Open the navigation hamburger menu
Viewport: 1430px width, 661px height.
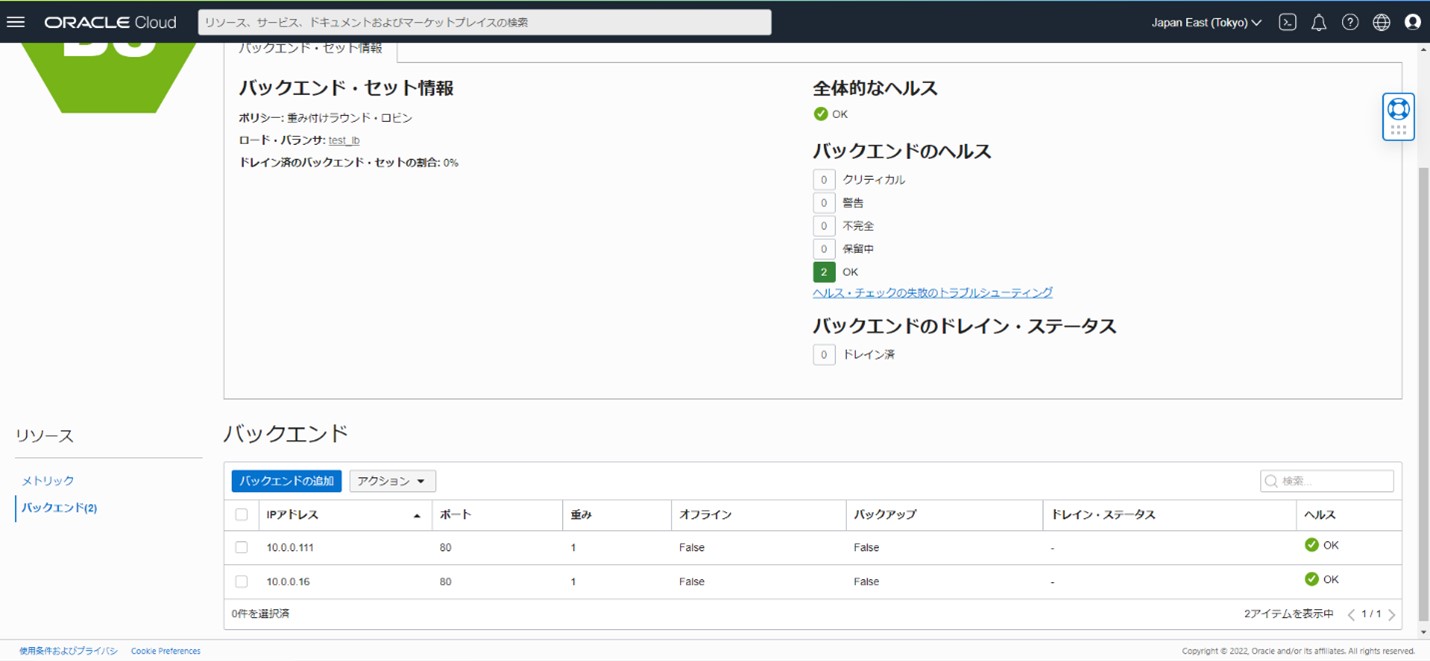coord(15,22)
